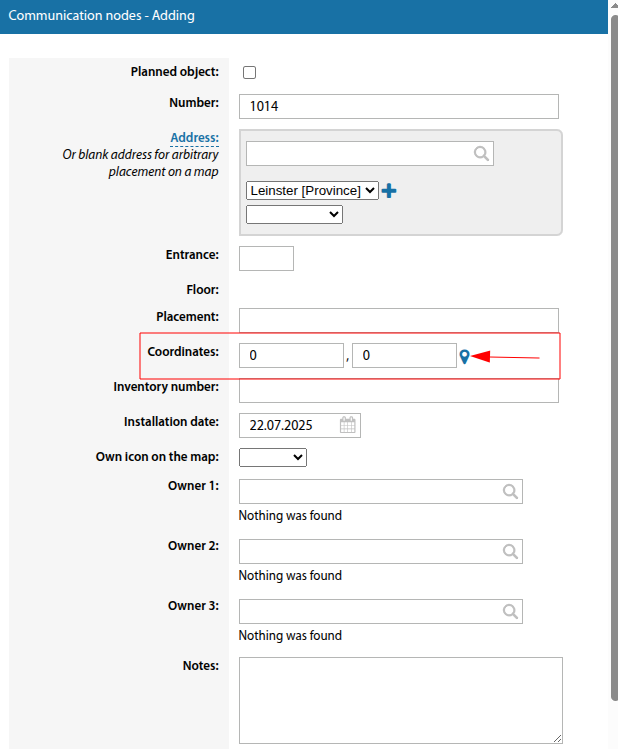Click inside the Notes text area
Screen dimensions: 618x749
click(400, 699)
